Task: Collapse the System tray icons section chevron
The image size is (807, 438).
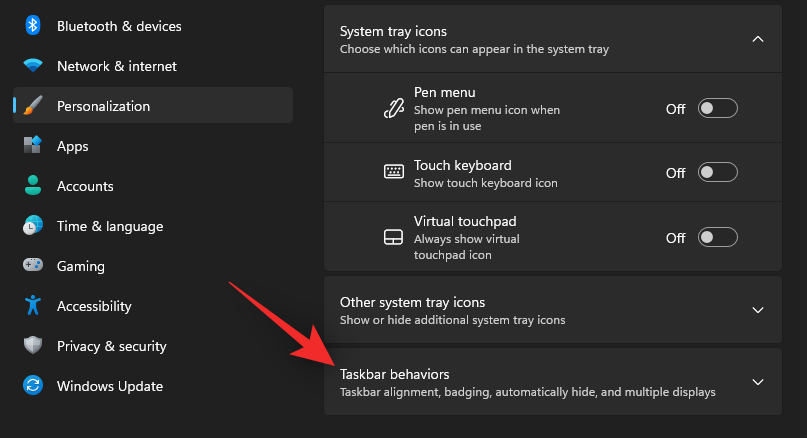Action: (757, 39)
